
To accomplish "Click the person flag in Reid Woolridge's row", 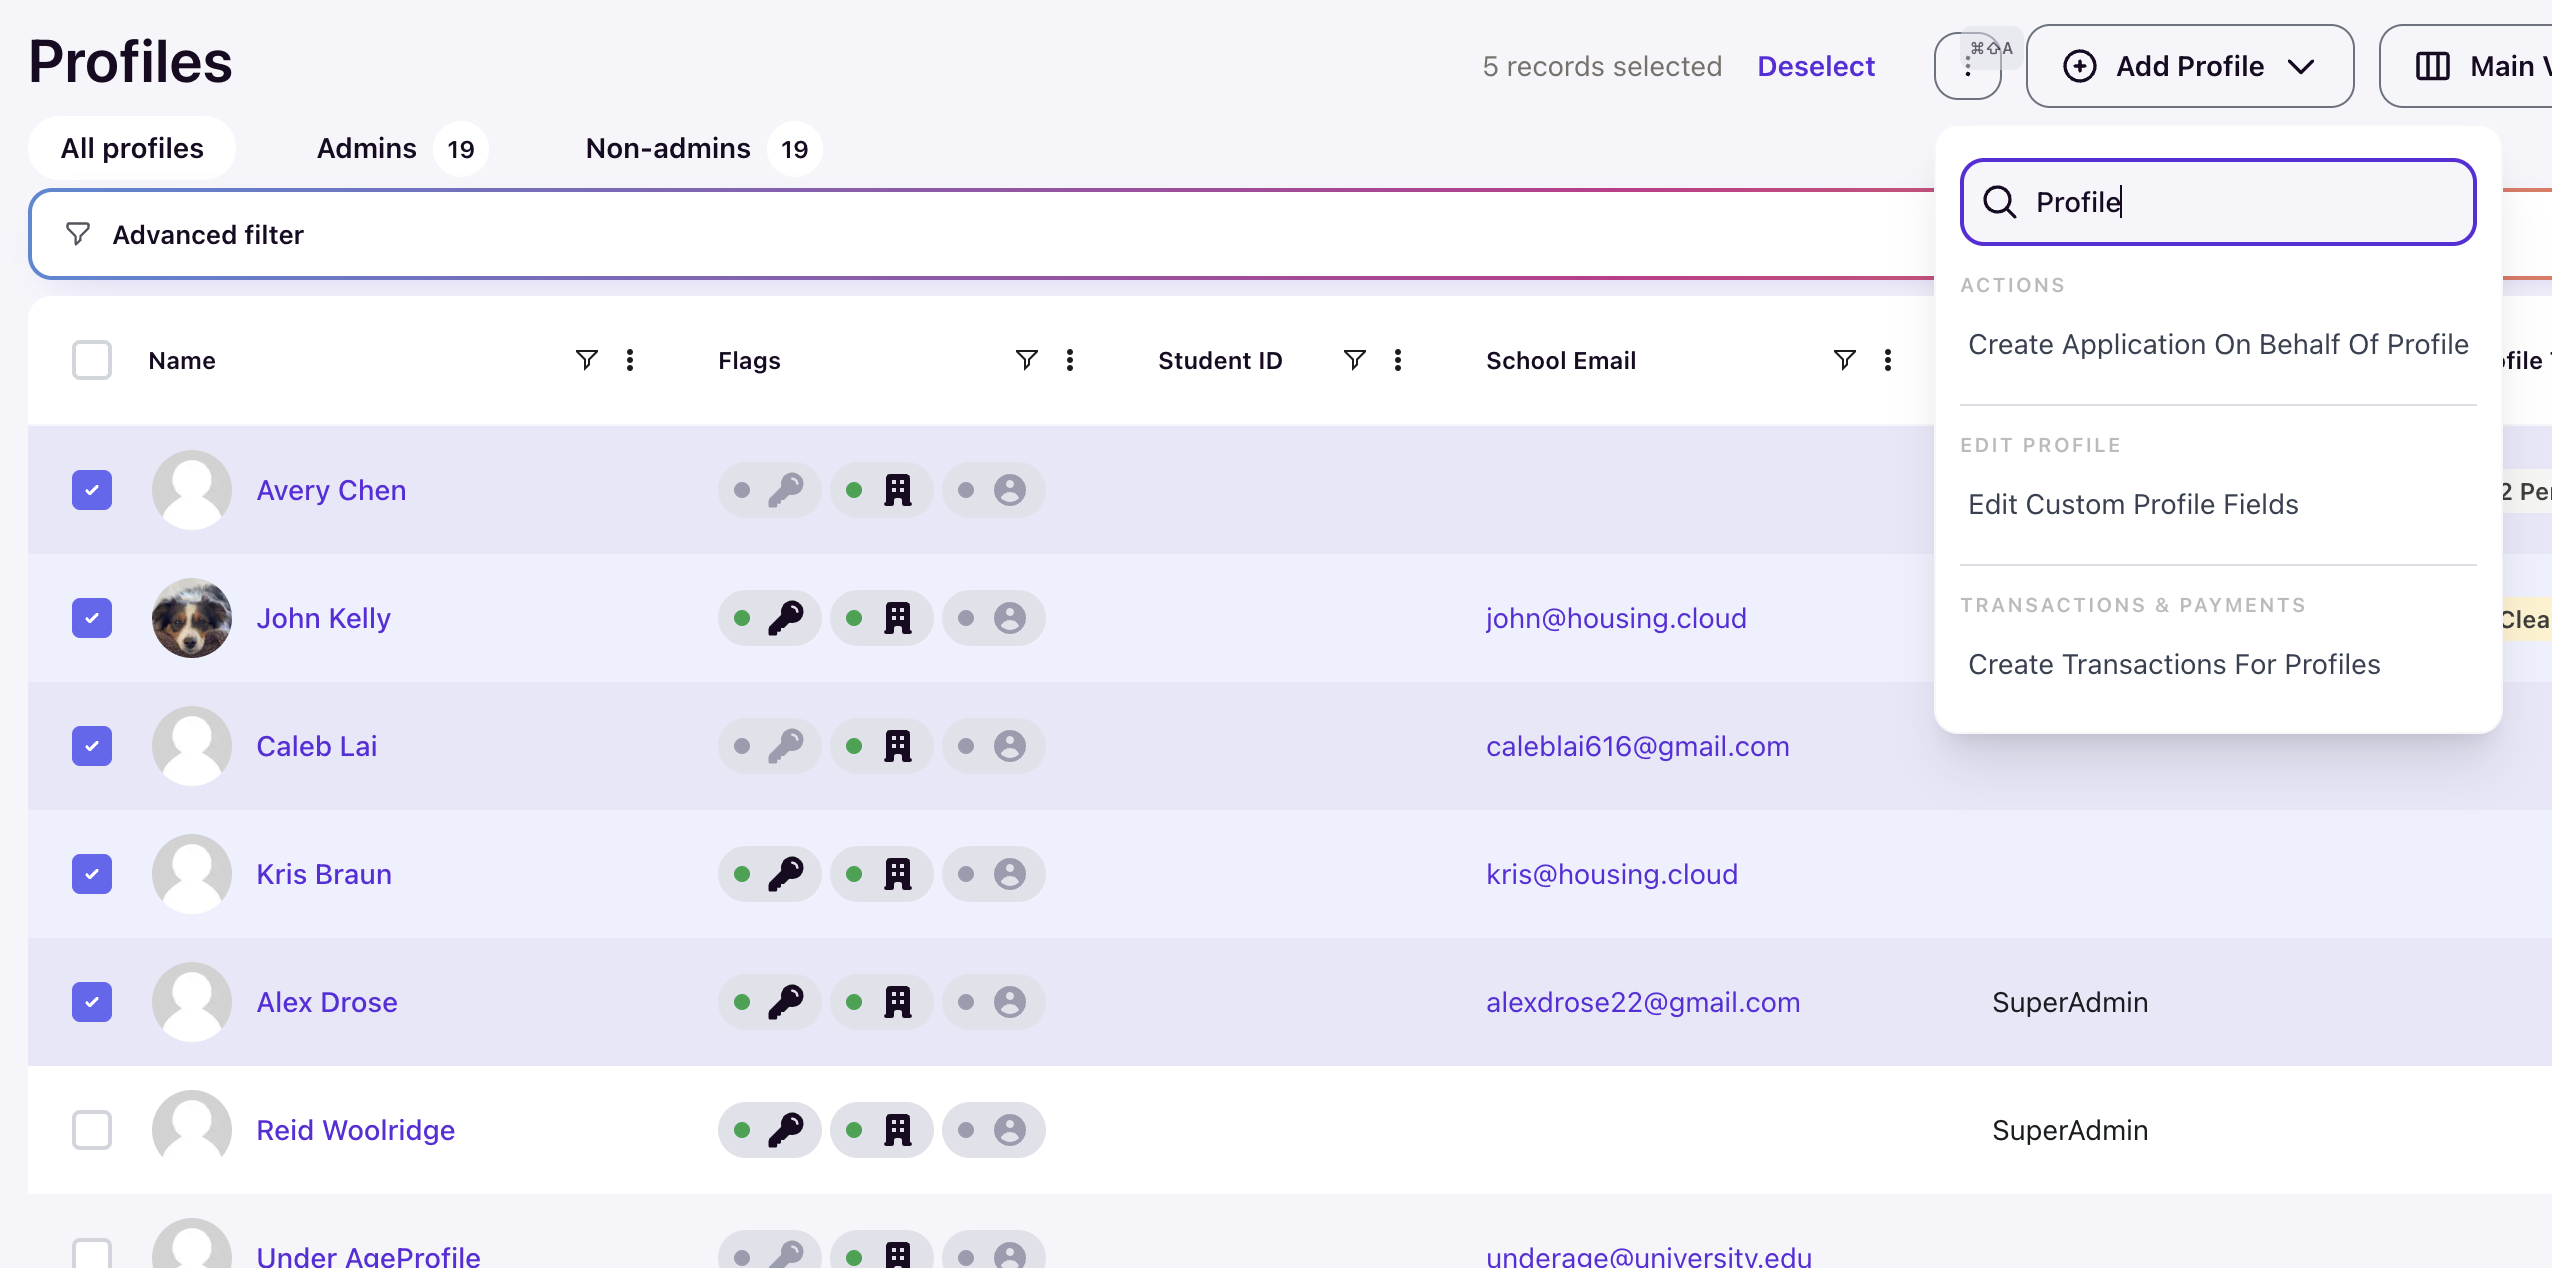I will point(994,1130).
